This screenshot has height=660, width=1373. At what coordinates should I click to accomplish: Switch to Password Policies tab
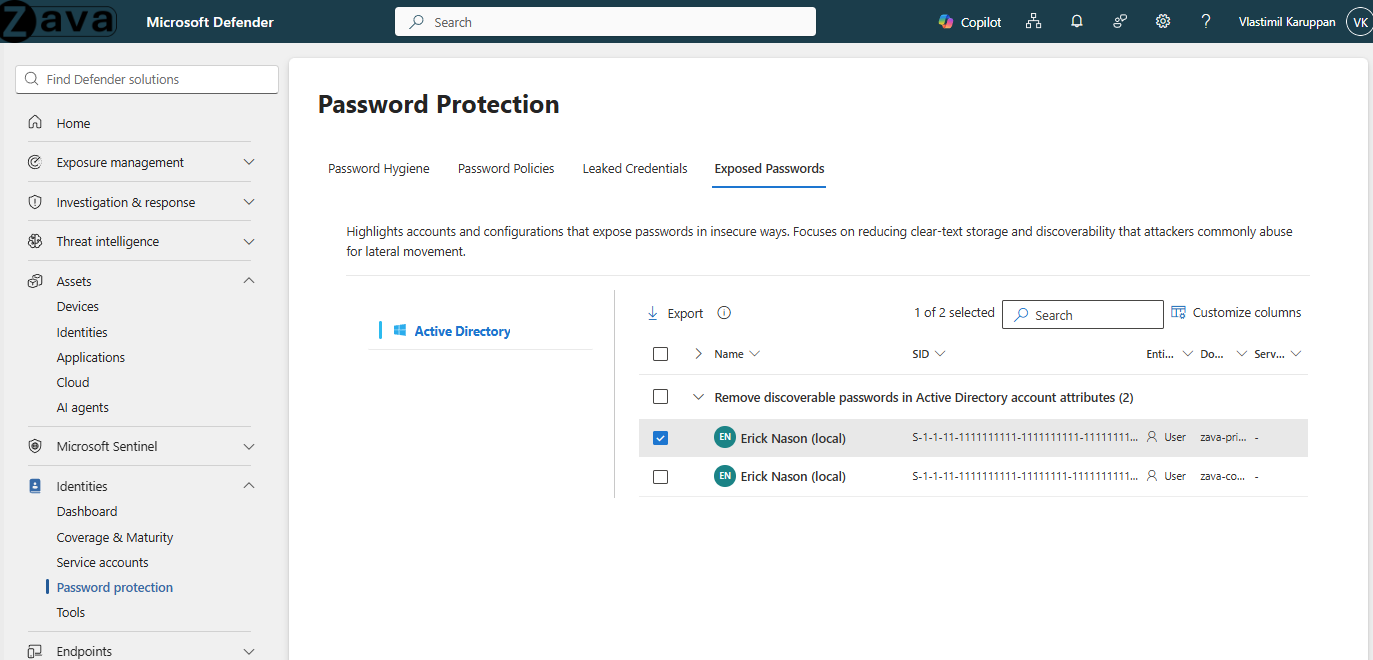pyautogui.click(x=506, y=169)
